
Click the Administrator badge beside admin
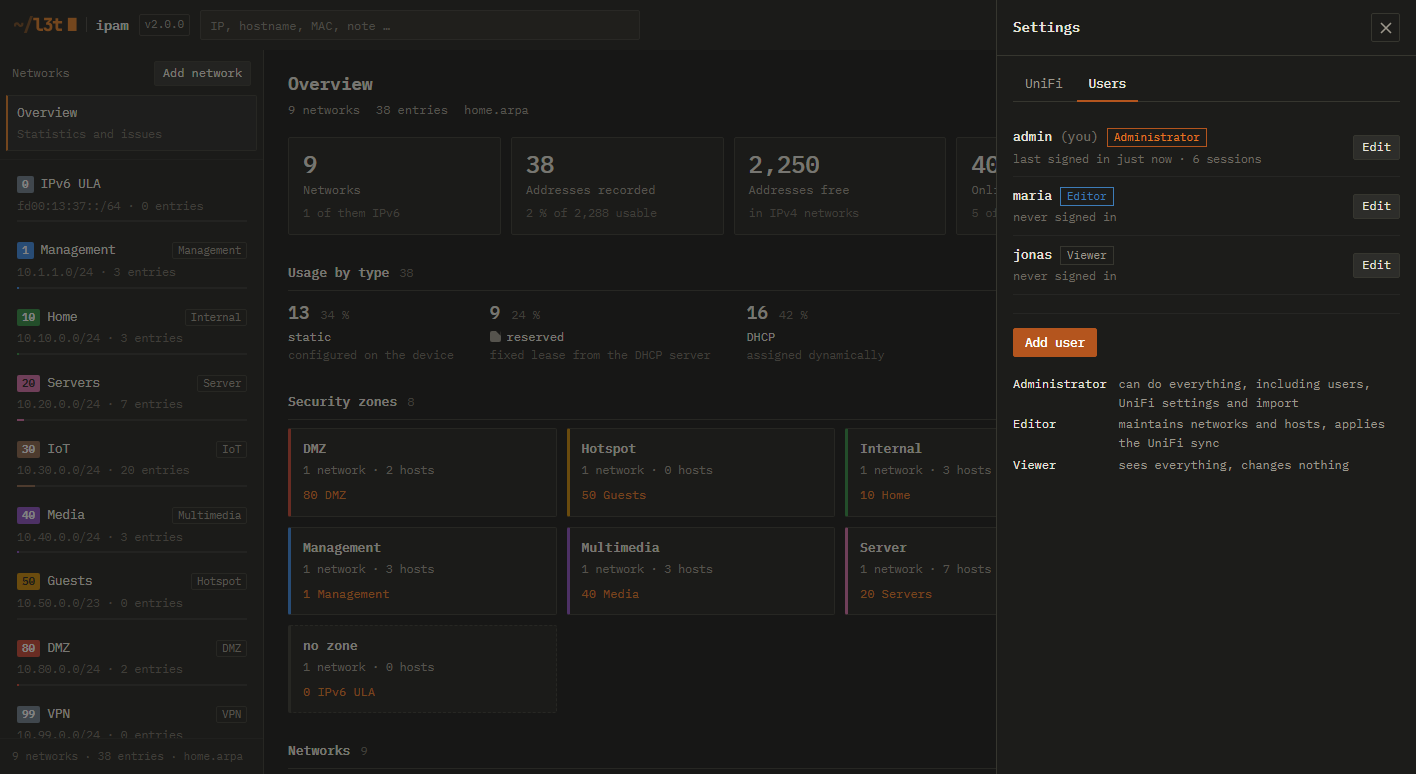click(x=1156, y=137)
